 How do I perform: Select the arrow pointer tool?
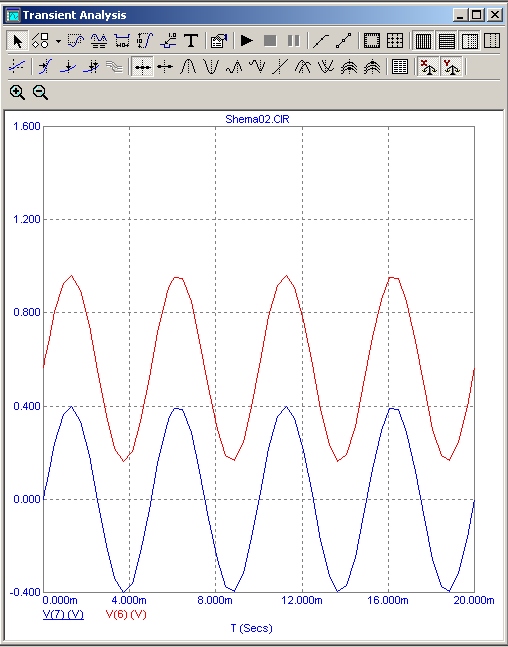[x=18, y=41]
